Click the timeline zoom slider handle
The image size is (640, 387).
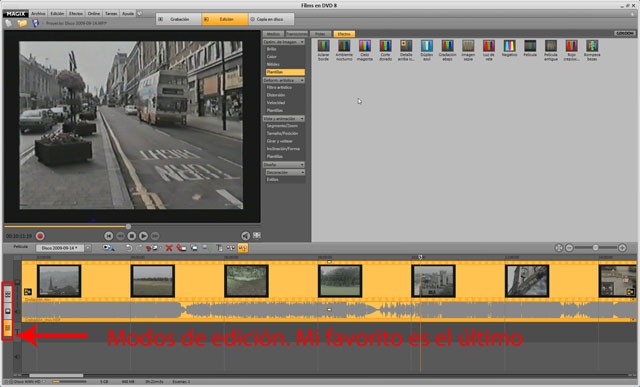pyautogui.click(x=596, y=247)
